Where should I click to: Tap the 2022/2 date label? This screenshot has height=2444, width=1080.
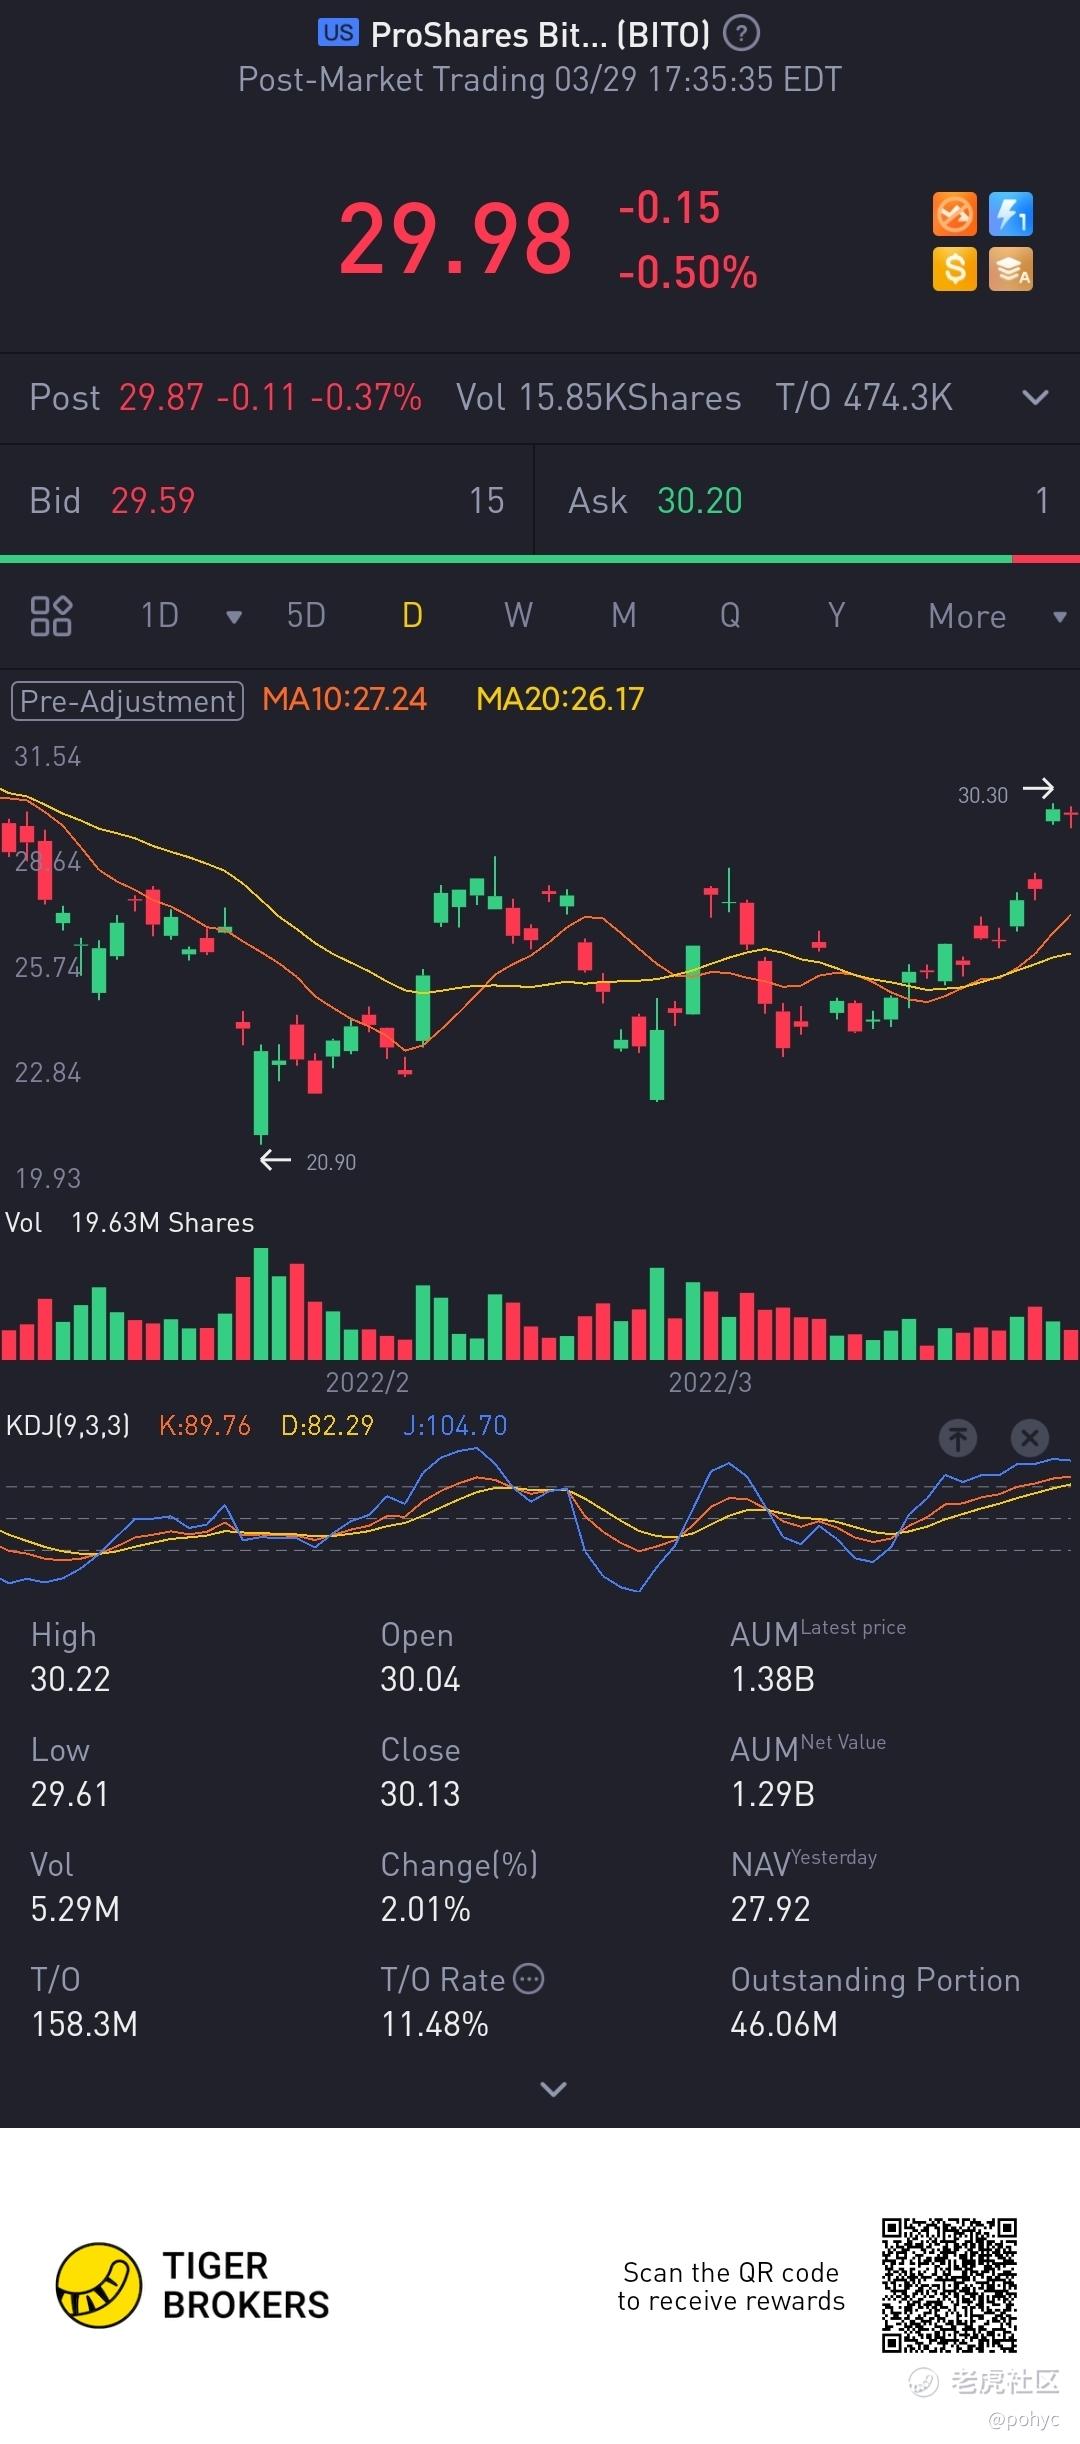tap(367, 1382)
